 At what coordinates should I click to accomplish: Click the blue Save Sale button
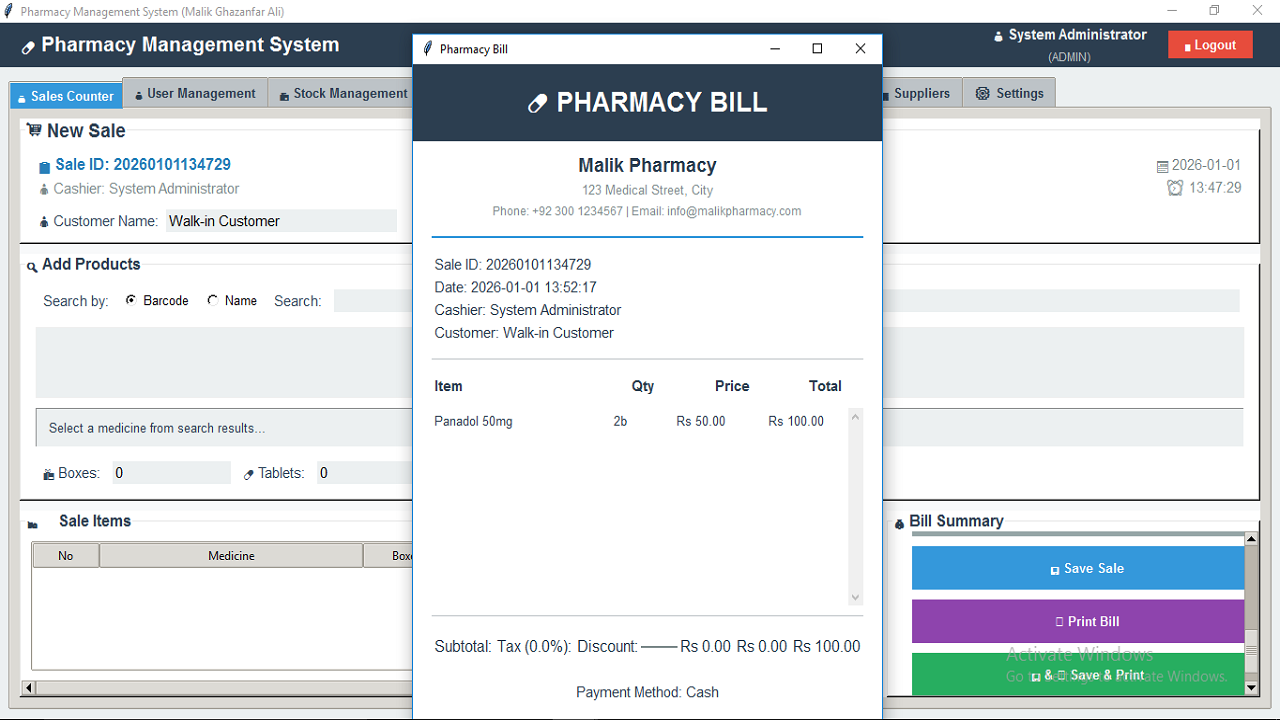[1078, 568]
